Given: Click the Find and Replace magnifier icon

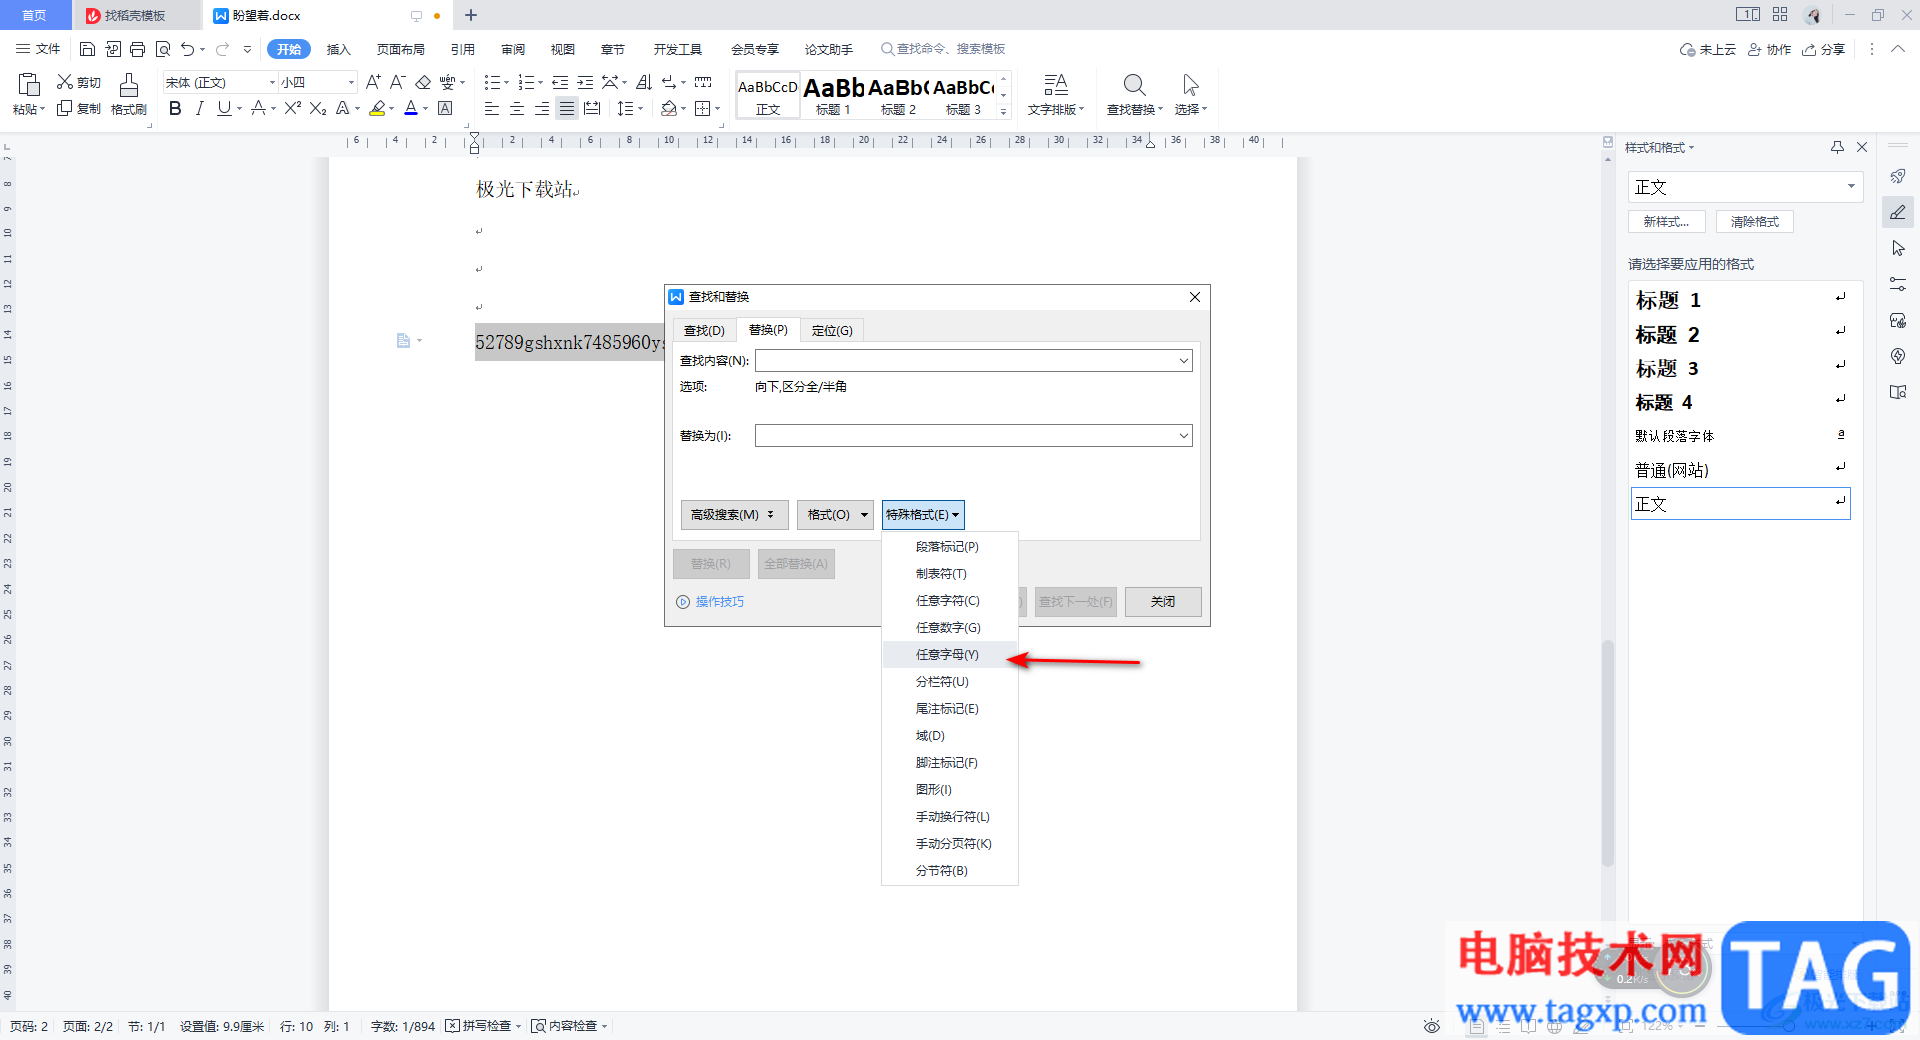Looking at the screenshot, I should 1134,85.
